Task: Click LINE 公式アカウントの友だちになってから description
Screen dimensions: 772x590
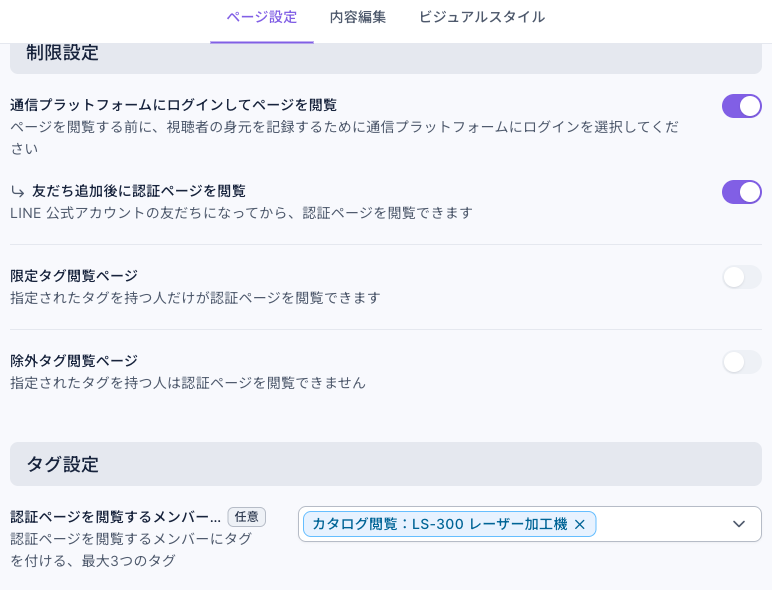Action: click(241, 213)
